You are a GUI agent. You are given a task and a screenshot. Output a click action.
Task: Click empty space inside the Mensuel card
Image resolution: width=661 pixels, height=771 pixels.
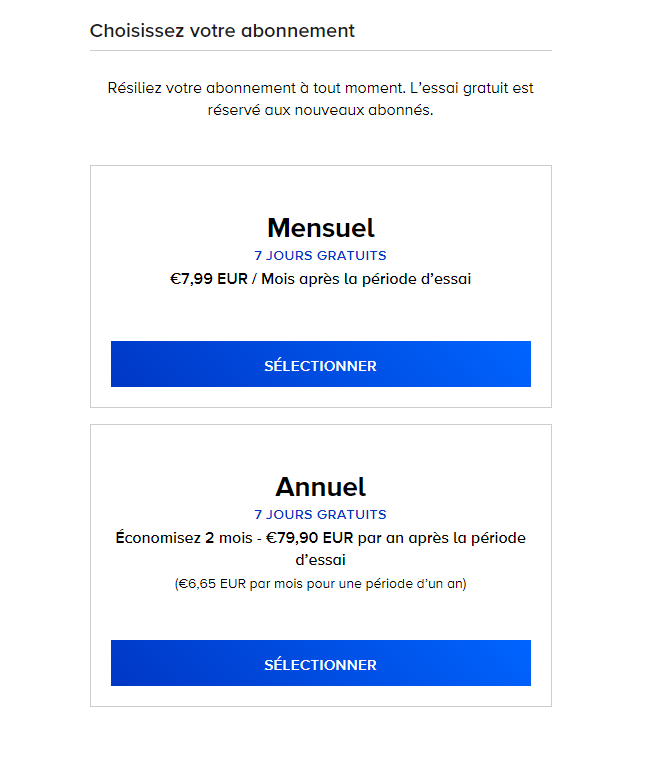[321, 315]
